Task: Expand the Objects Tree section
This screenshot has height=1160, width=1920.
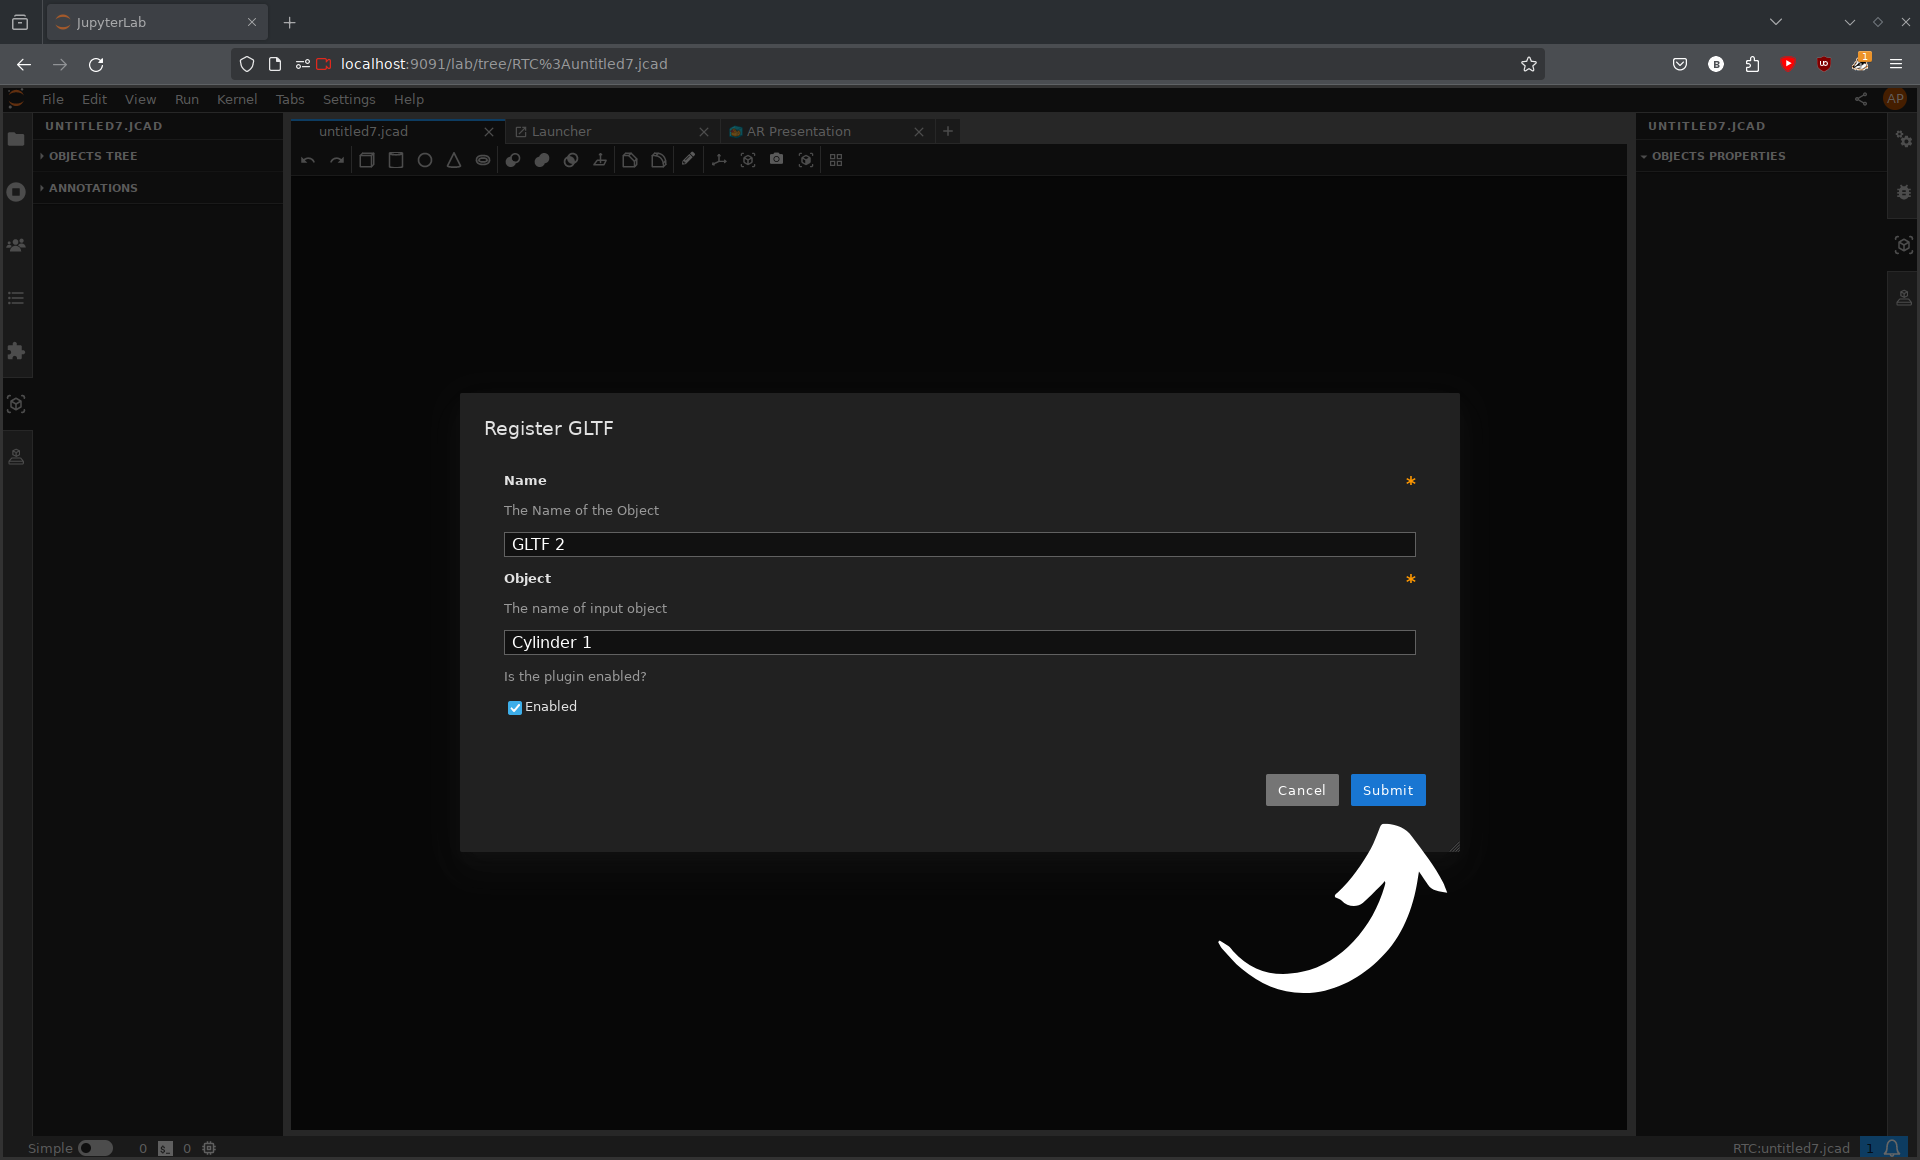Action: pyautogui.click(x=93, y=156)
